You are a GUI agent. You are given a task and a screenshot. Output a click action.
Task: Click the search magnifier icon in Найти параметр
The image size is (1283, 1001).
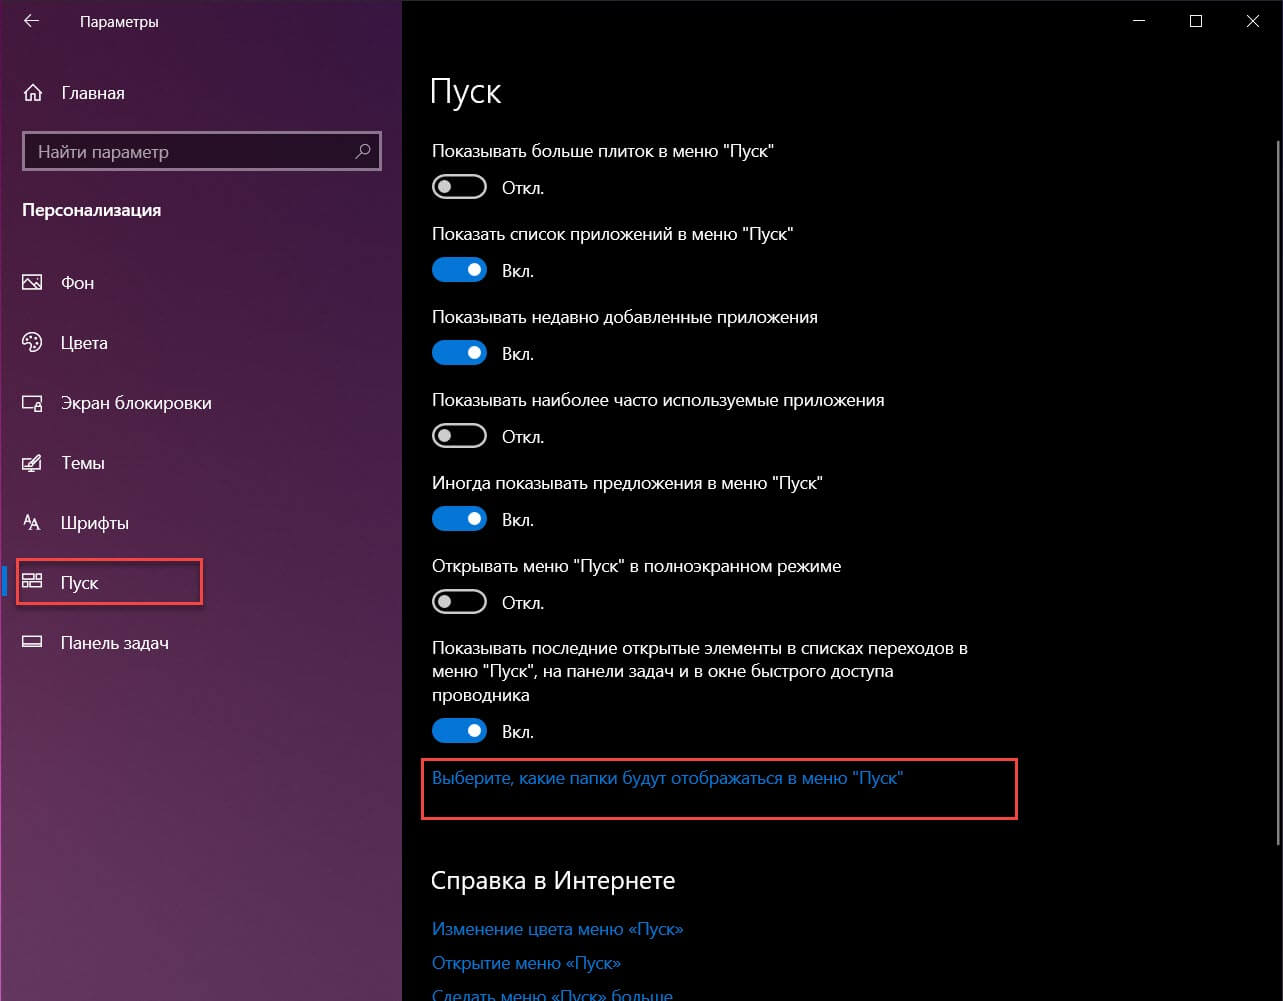(x=363, y=152)
